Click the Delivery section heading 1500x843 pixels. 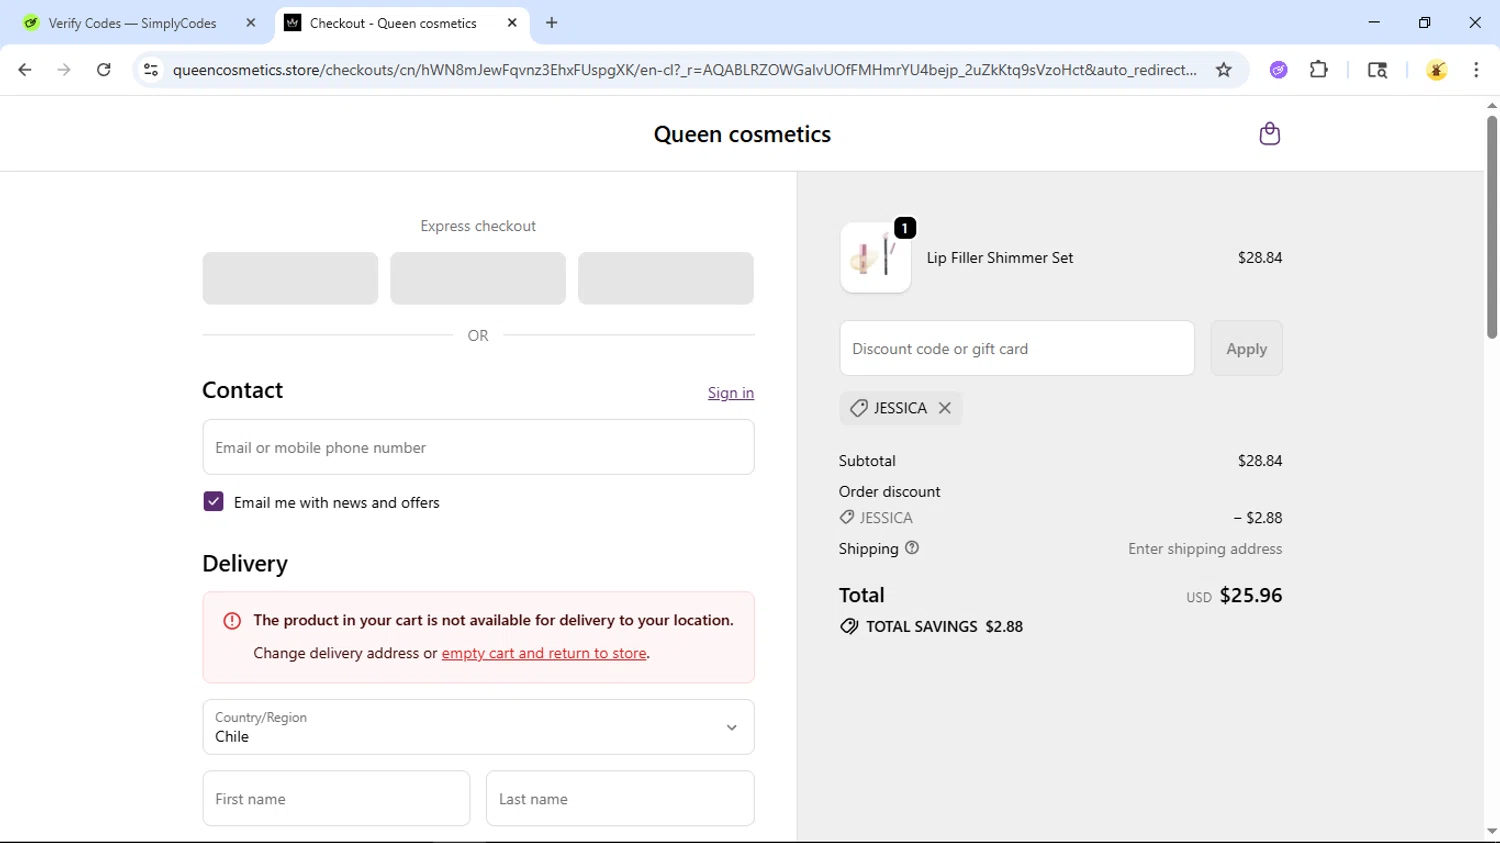(x=245, y=564)
